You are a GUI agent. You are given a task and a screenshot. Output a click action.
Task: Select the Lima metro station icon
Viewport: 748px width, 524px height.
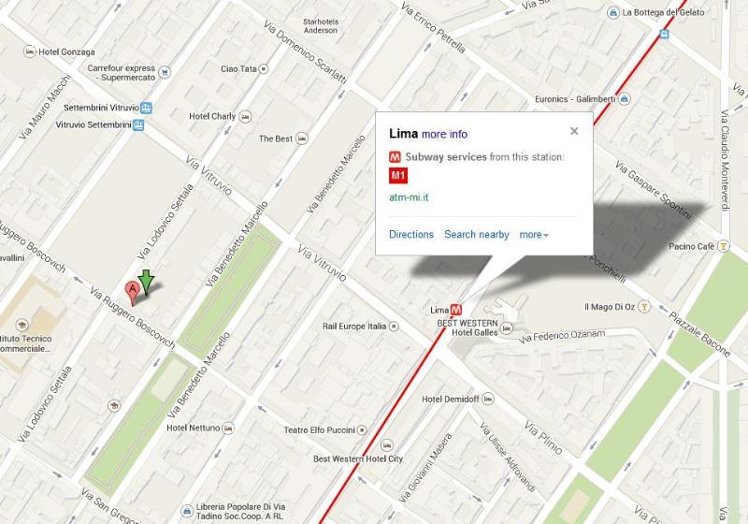point(456,310)
